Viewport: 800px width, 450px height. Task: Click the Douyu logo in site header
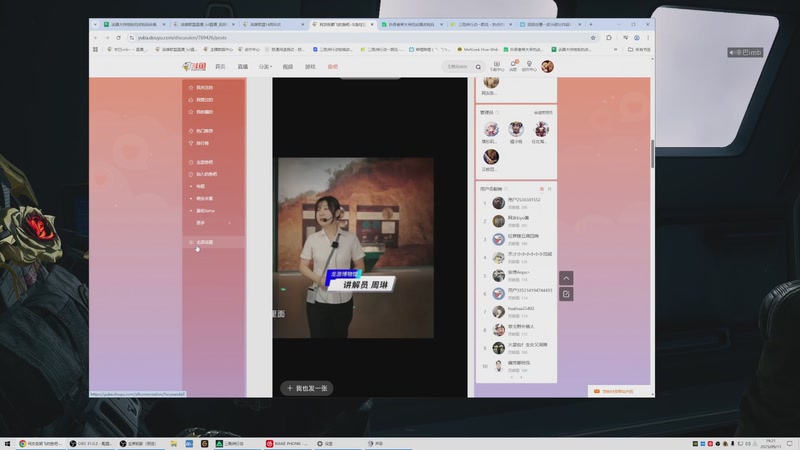[x=194, y=67]
